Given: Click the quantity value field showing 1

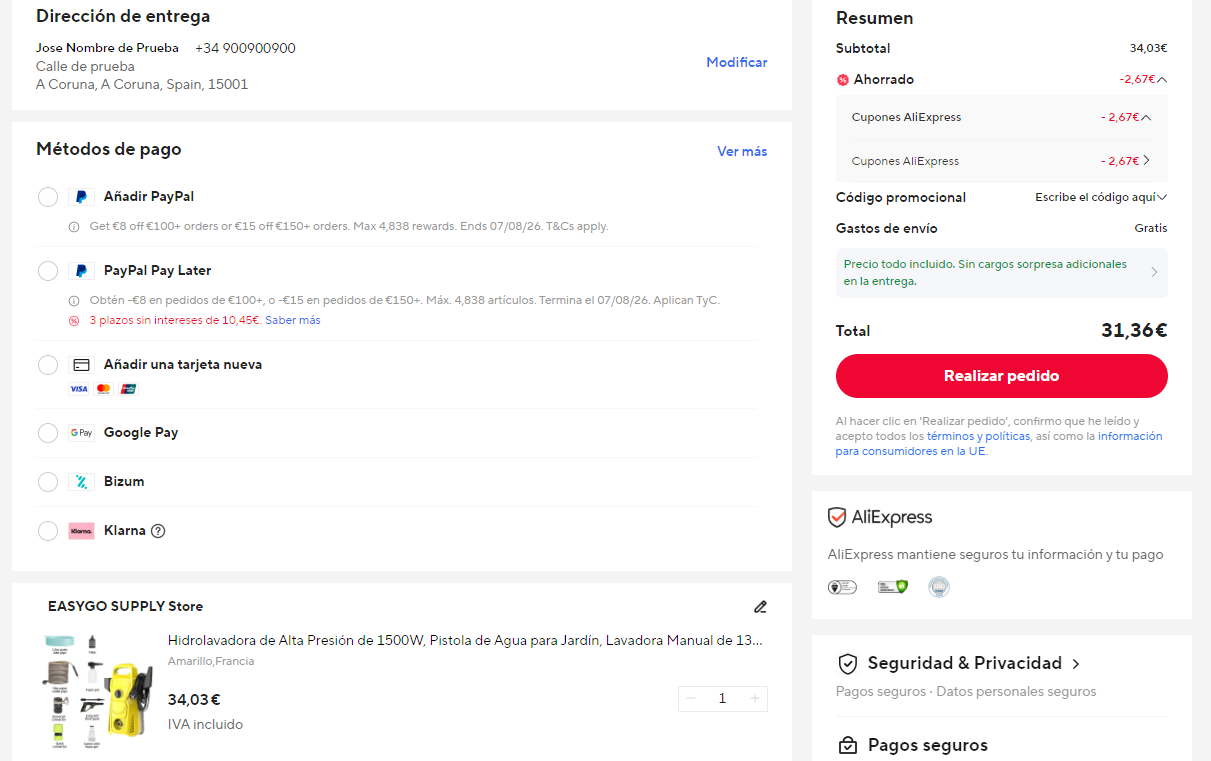Looking at the screenshot, I should [723, 698].
